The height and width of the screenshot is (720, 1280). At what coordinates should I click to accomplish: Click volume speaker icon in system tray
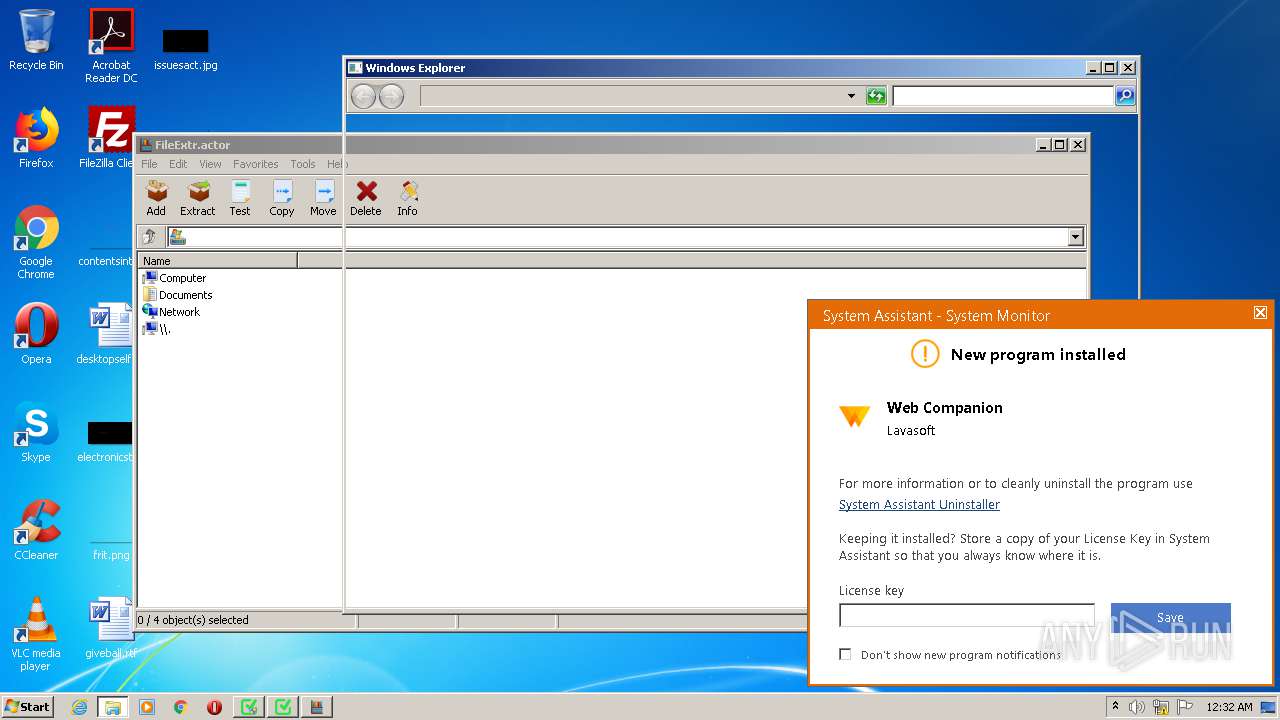point(1137,707)
